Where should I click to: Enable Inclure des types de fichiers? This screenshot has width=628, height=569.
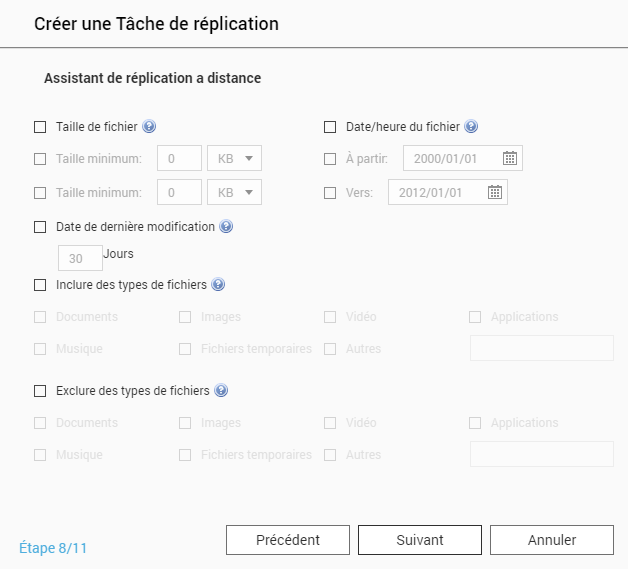(x=40, y=285)
